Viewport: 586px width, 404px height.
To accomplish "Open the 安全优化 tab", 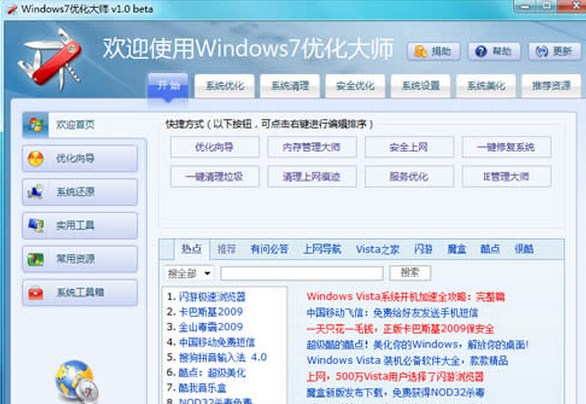I will tap(355, 86).
